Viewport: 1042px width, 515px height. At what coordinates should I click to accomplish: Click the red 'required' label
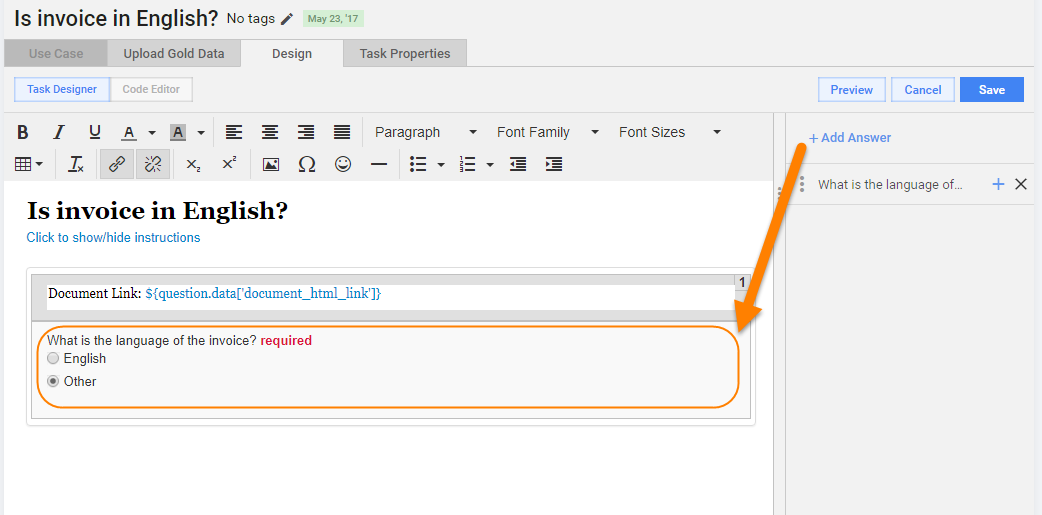pos(286,341)
